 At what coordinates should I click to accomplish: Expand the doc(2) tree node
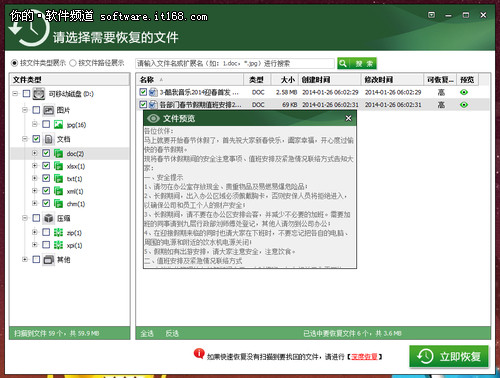pyautogui.click(x=35, y=153)
